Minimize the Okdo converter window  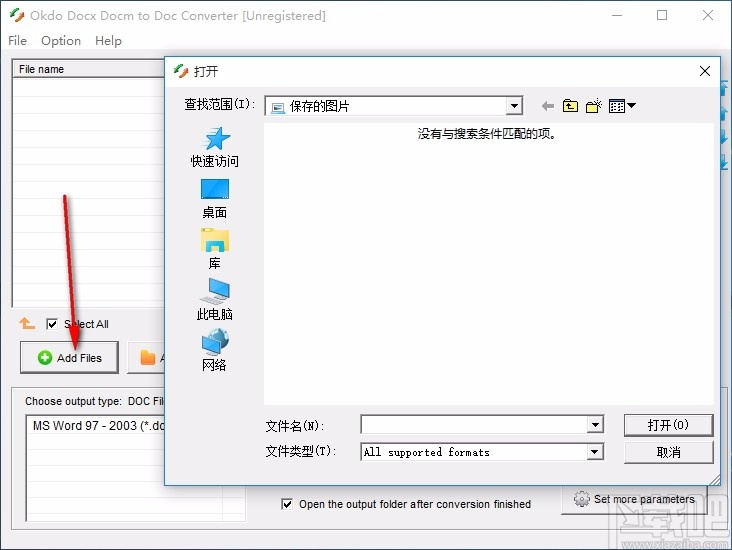617,15
